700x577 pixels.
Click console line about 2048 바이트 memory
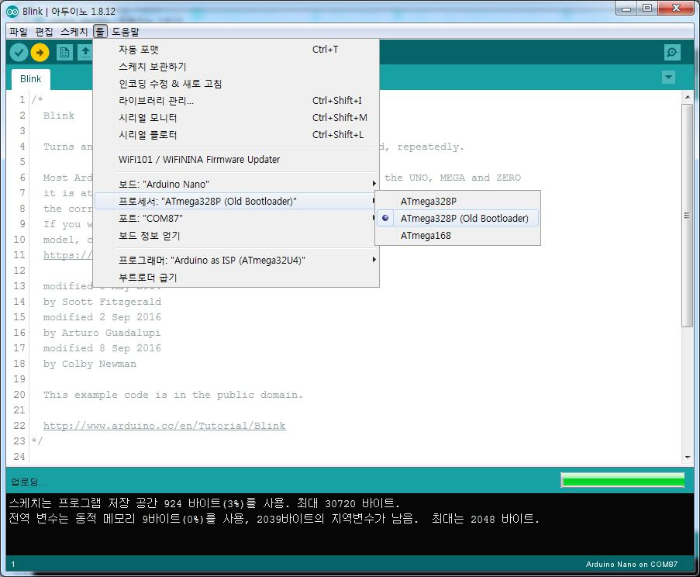click(274, 519)
